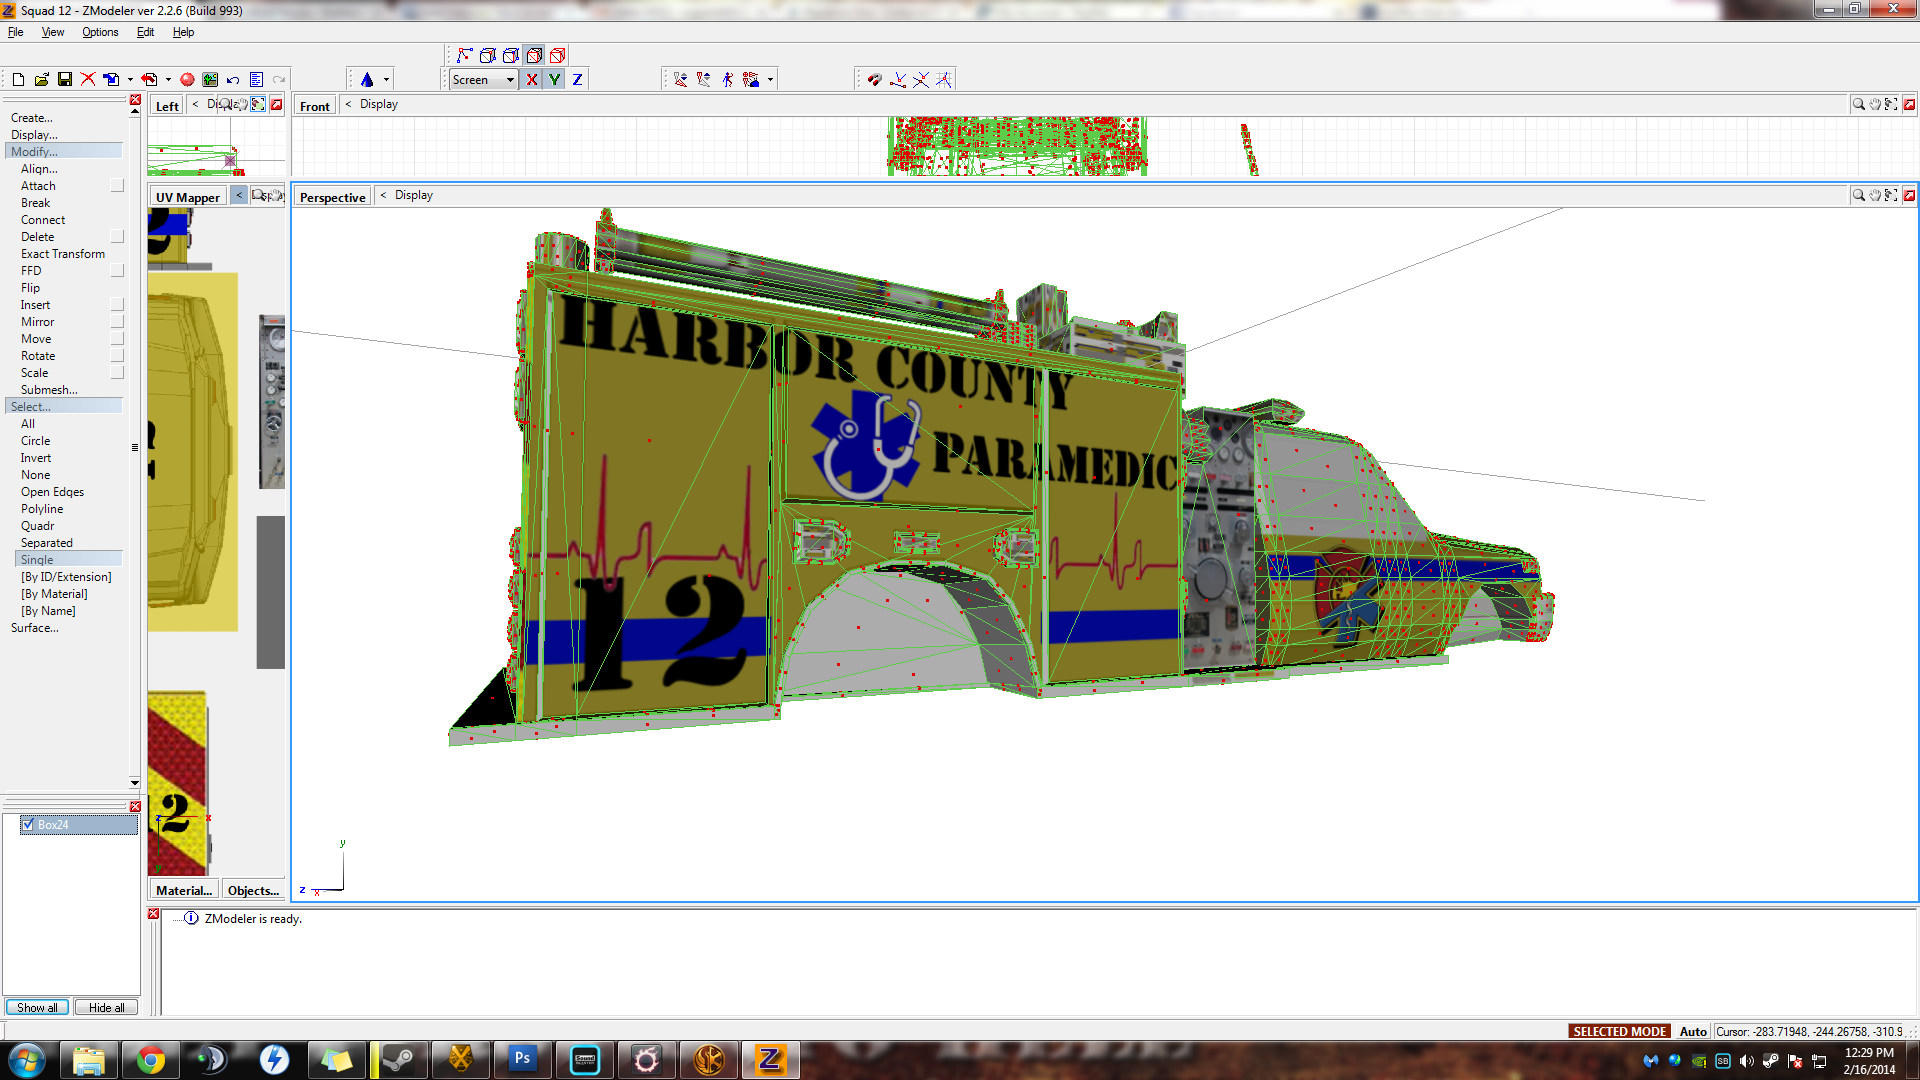This screenshot has width=1920, height=1080.
Task: Expand the cone primitive dropdown arrow
Action: coord(386,80)
